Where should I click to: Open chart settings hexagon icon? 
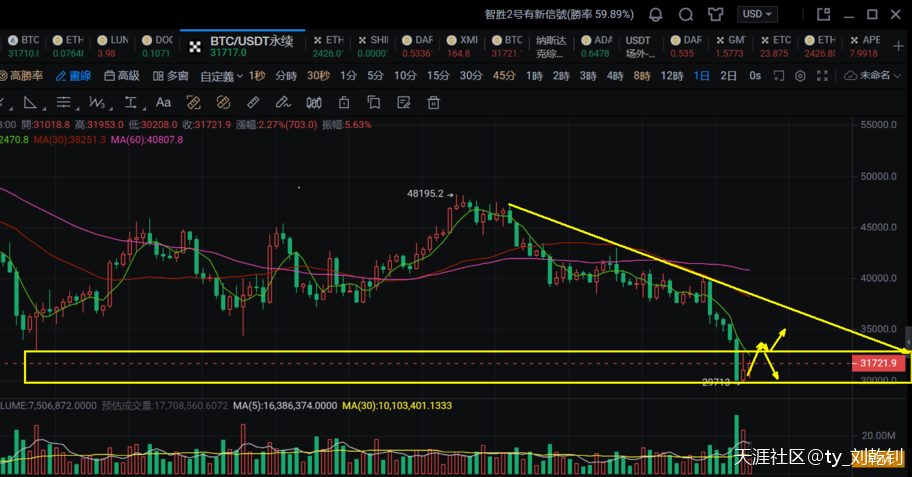tap(801, 76)
